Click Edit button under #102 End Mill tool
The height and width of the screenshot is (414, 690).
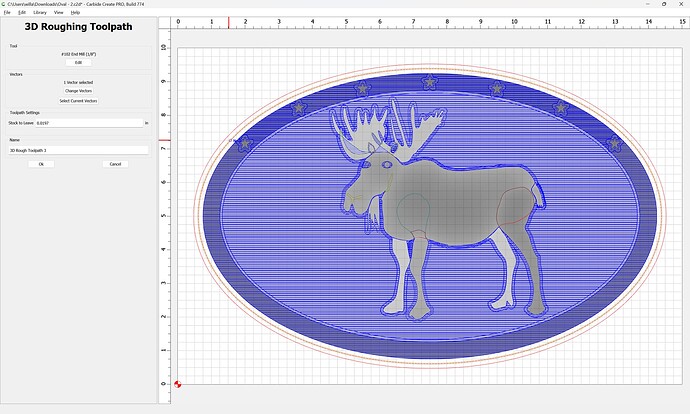coord(78,62)
